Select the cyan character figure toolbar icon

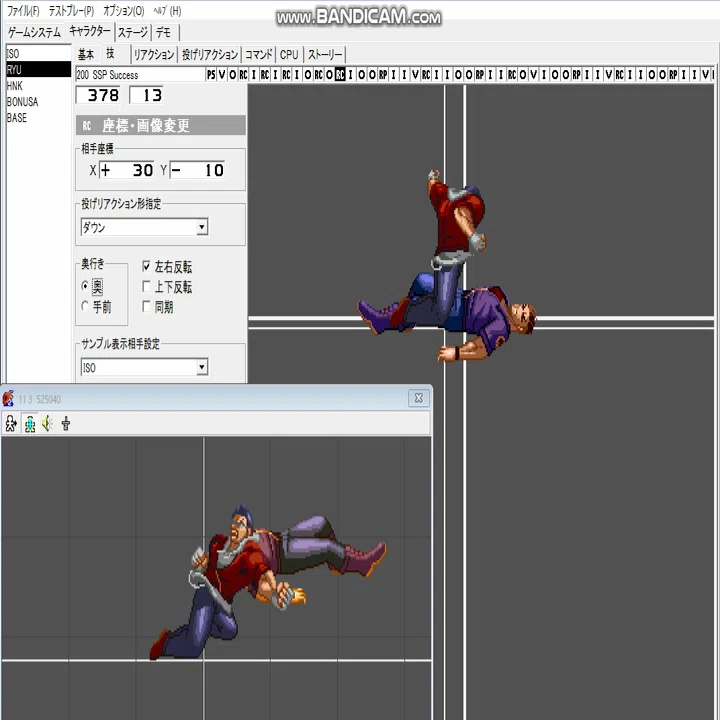point(30,423)
